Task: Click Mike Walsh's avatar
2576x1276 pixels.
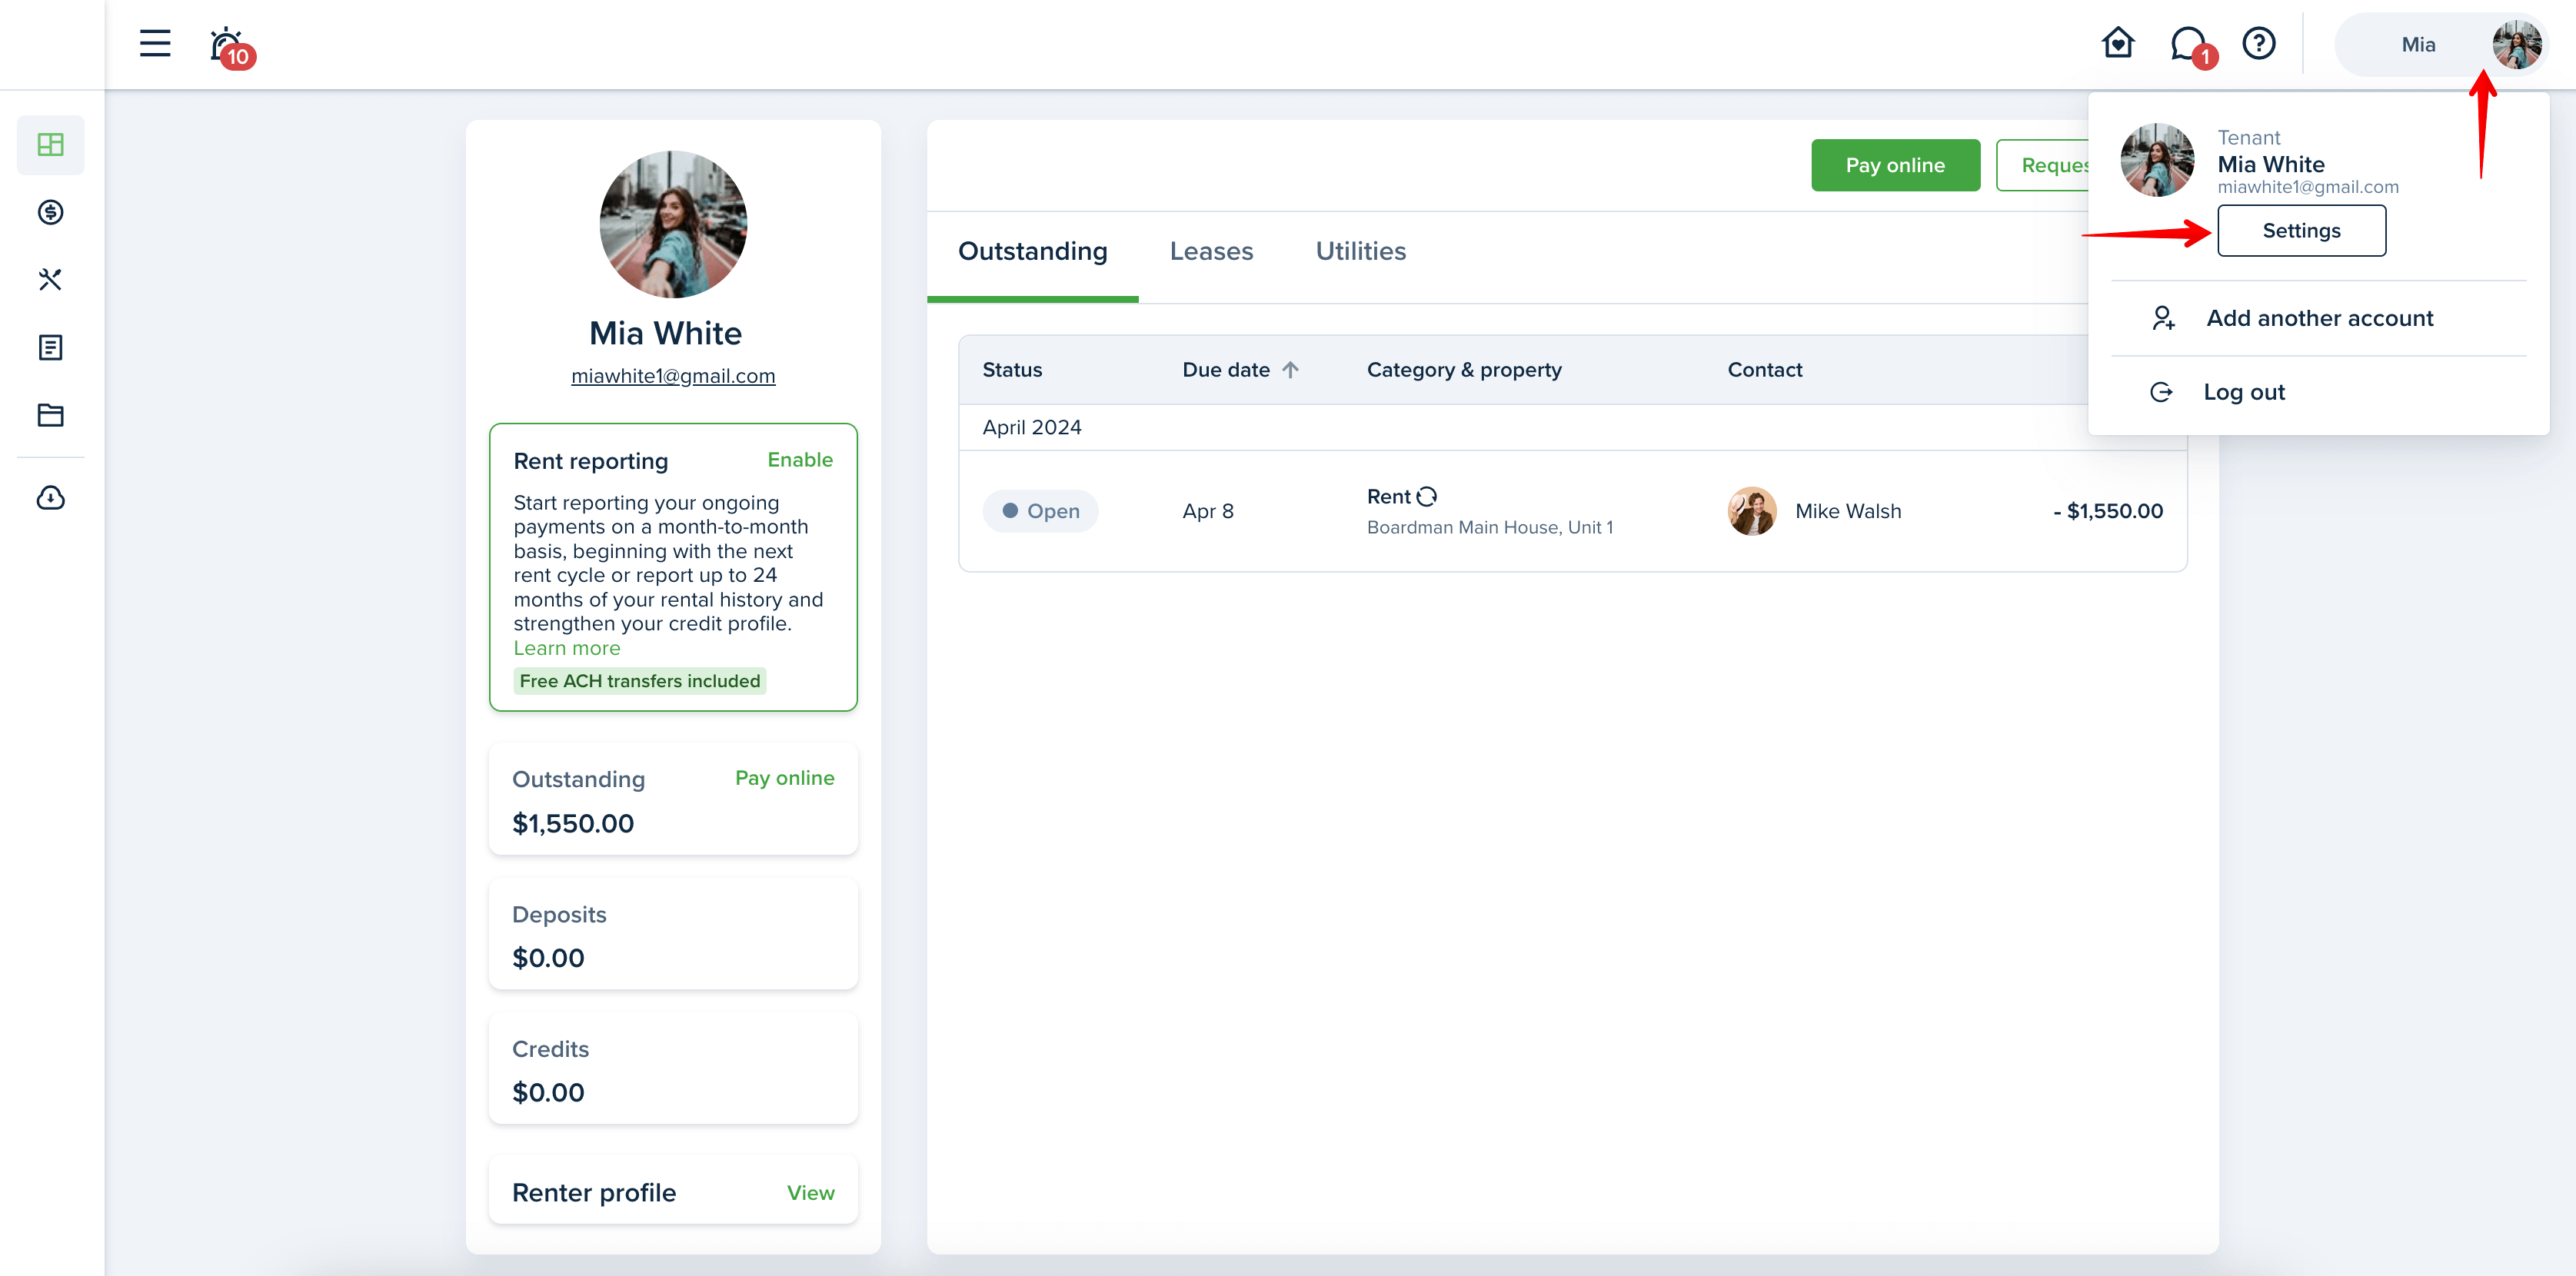Action: pyautogui.click(x=1752, y=511)
